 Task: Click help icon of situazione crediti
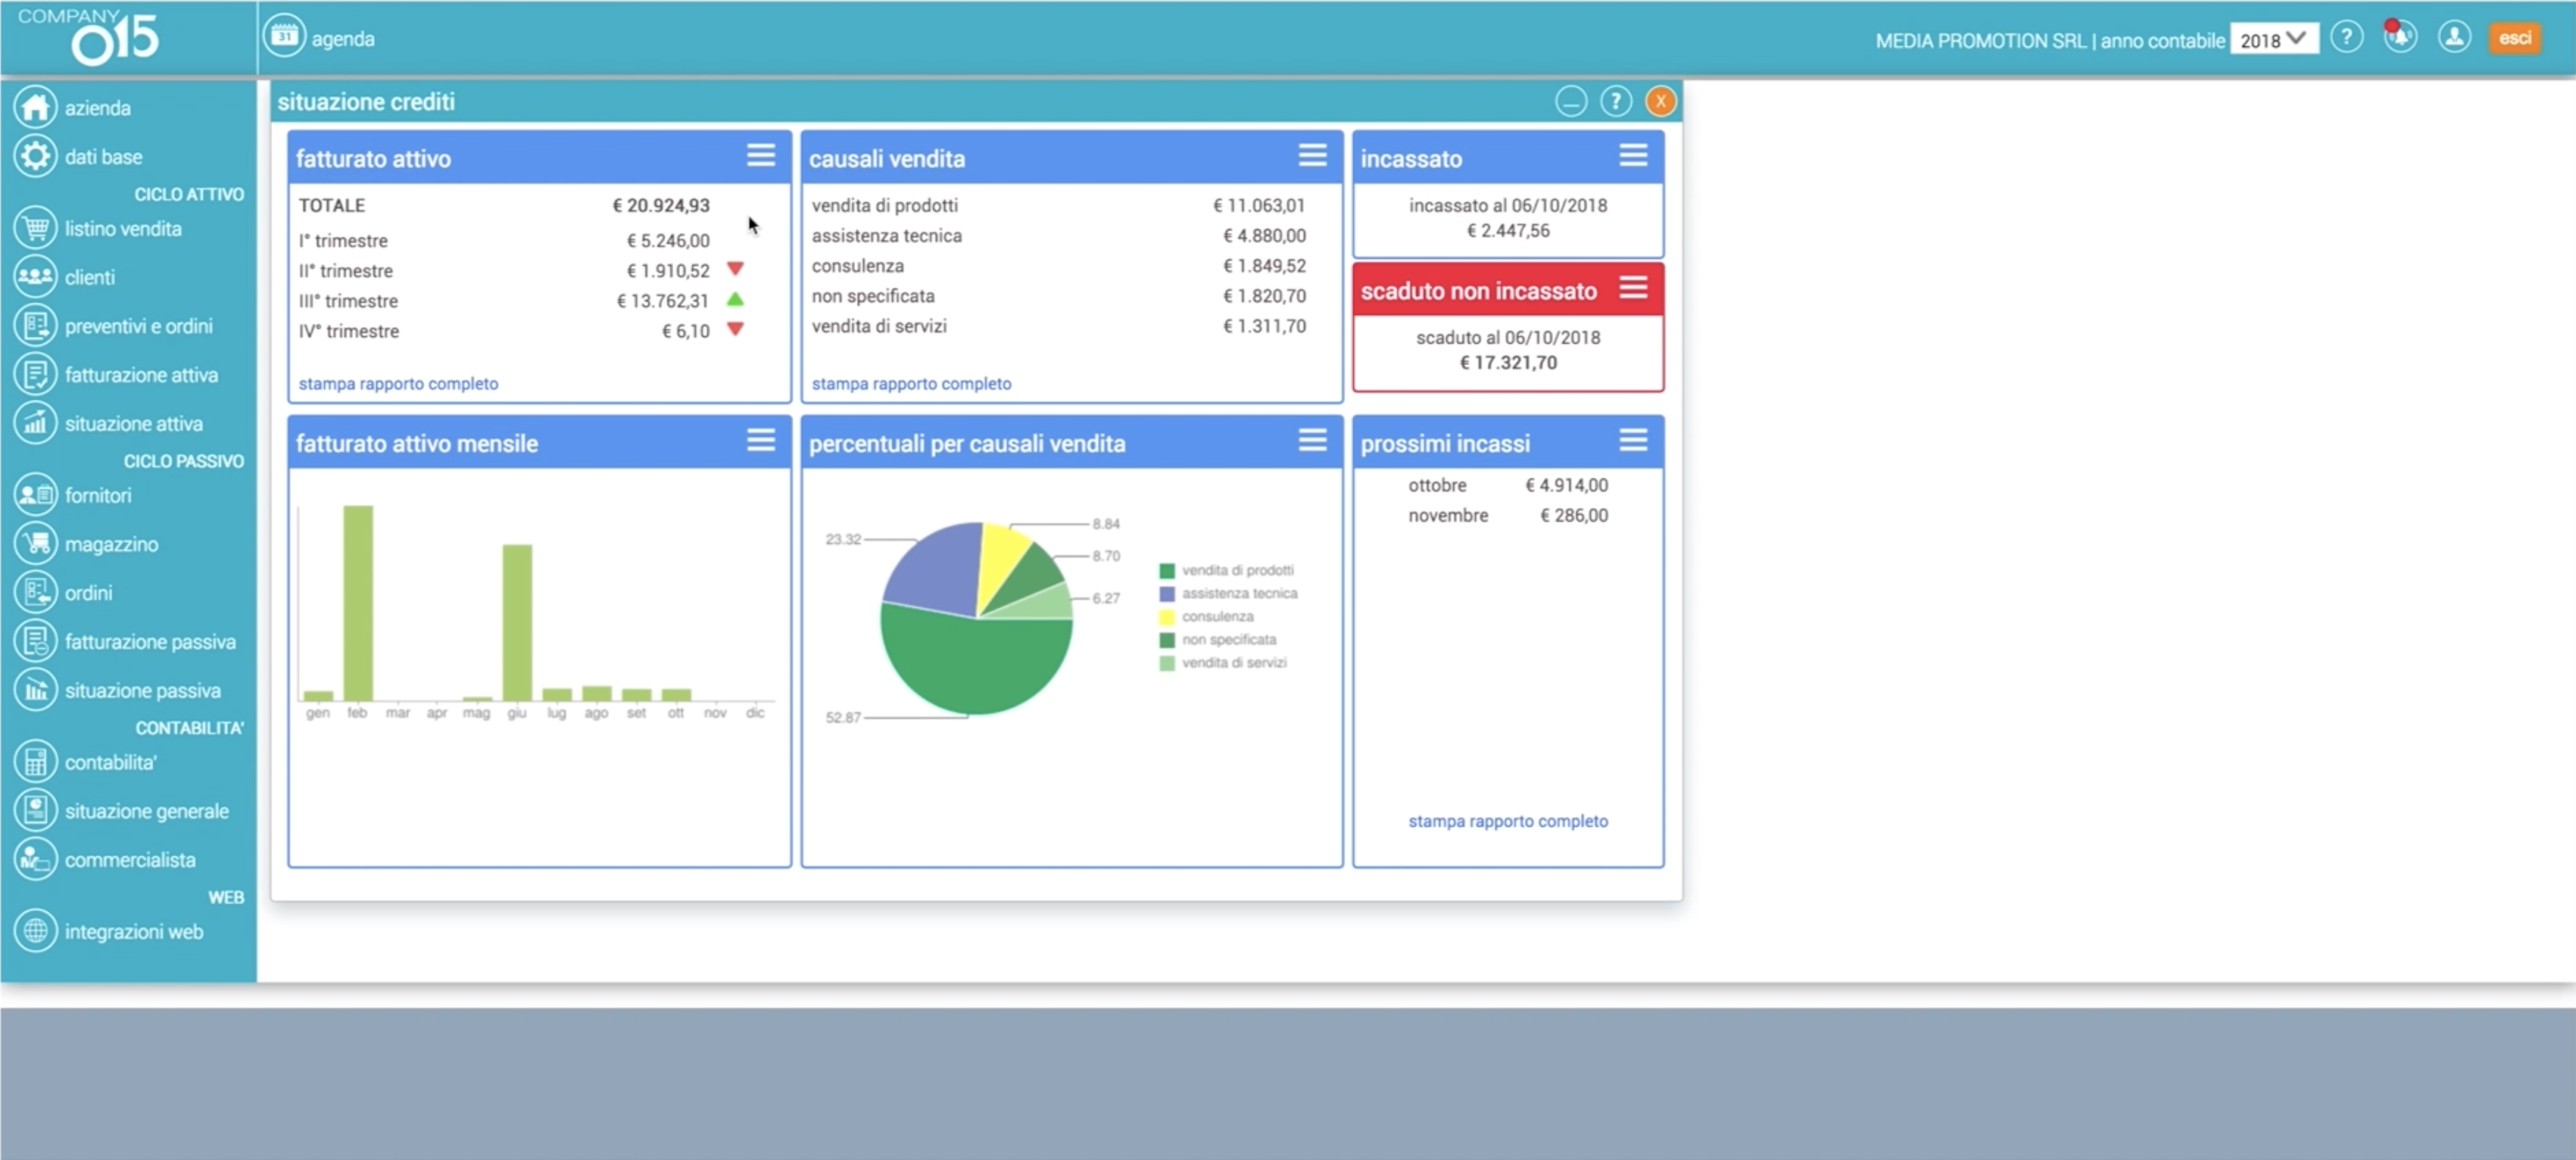1616,101
